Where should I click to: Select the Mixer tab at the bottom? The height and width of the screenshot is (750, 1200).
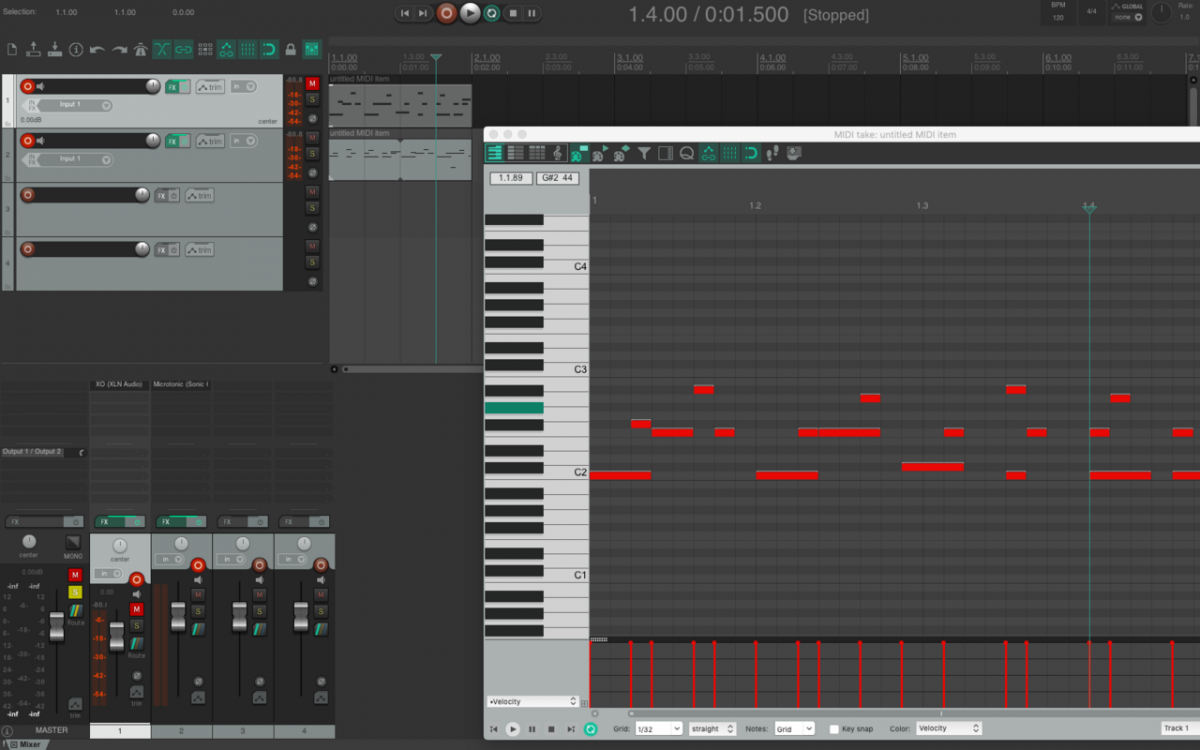click(29, 744)
